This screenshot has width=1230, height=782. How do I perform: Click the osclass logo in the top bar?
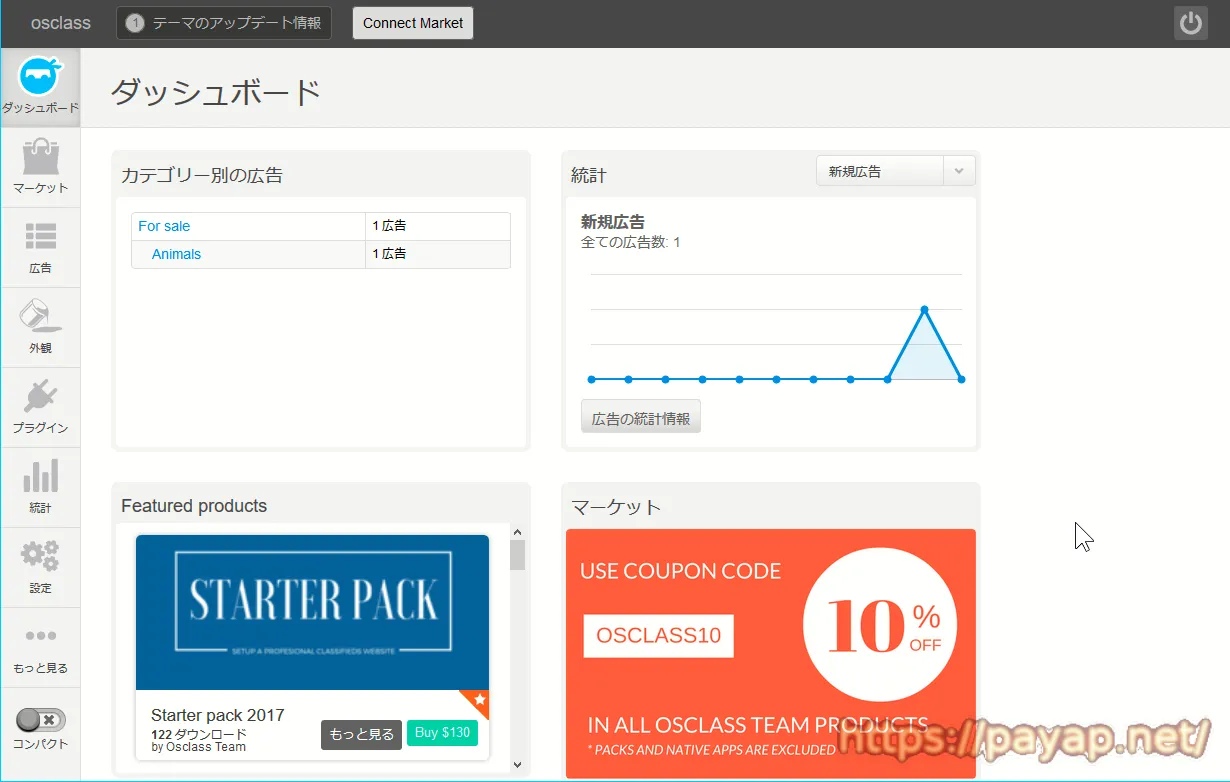point(60,22)
